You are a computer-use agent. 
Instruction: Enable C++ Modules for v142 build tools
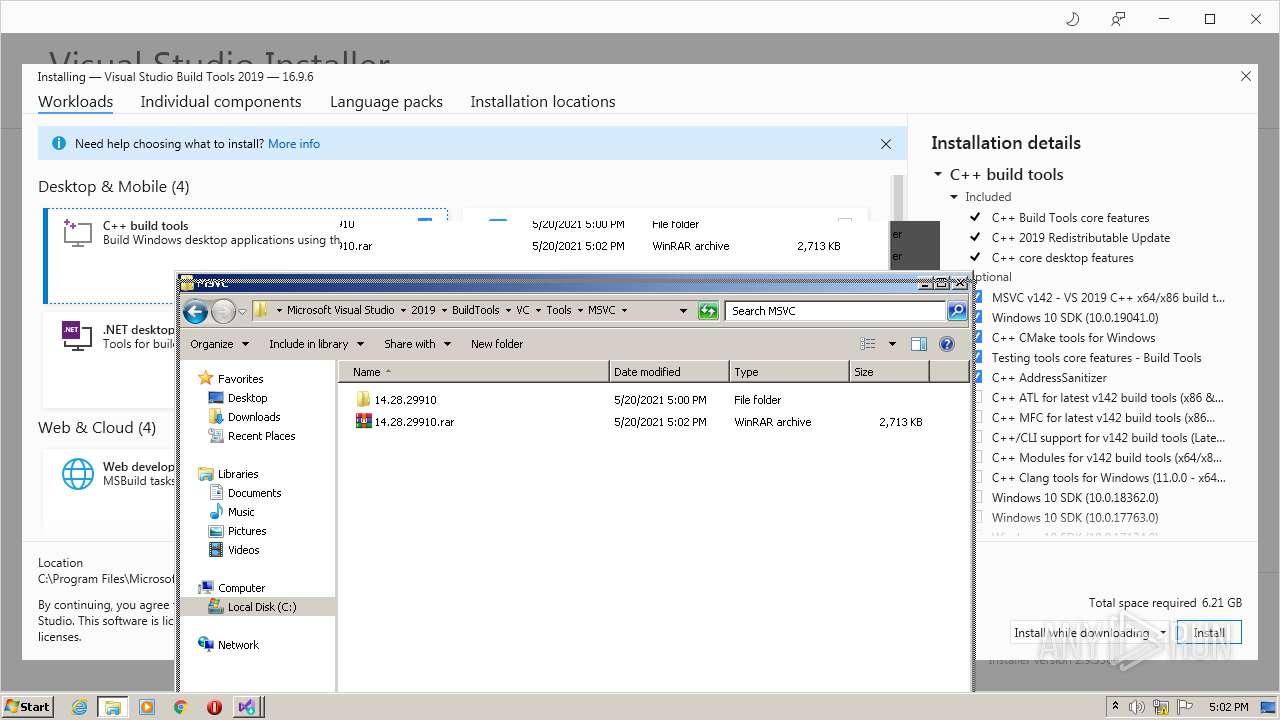pos(978,458)
